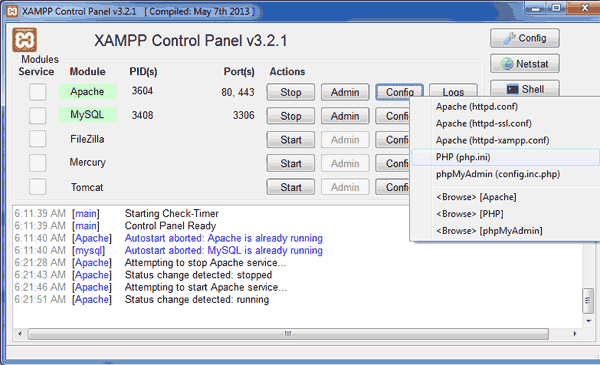This screenshot has width=600, height=365.
Task: Click 'Autostart aborted: Apache is already running'
Action: pos(223,238)
